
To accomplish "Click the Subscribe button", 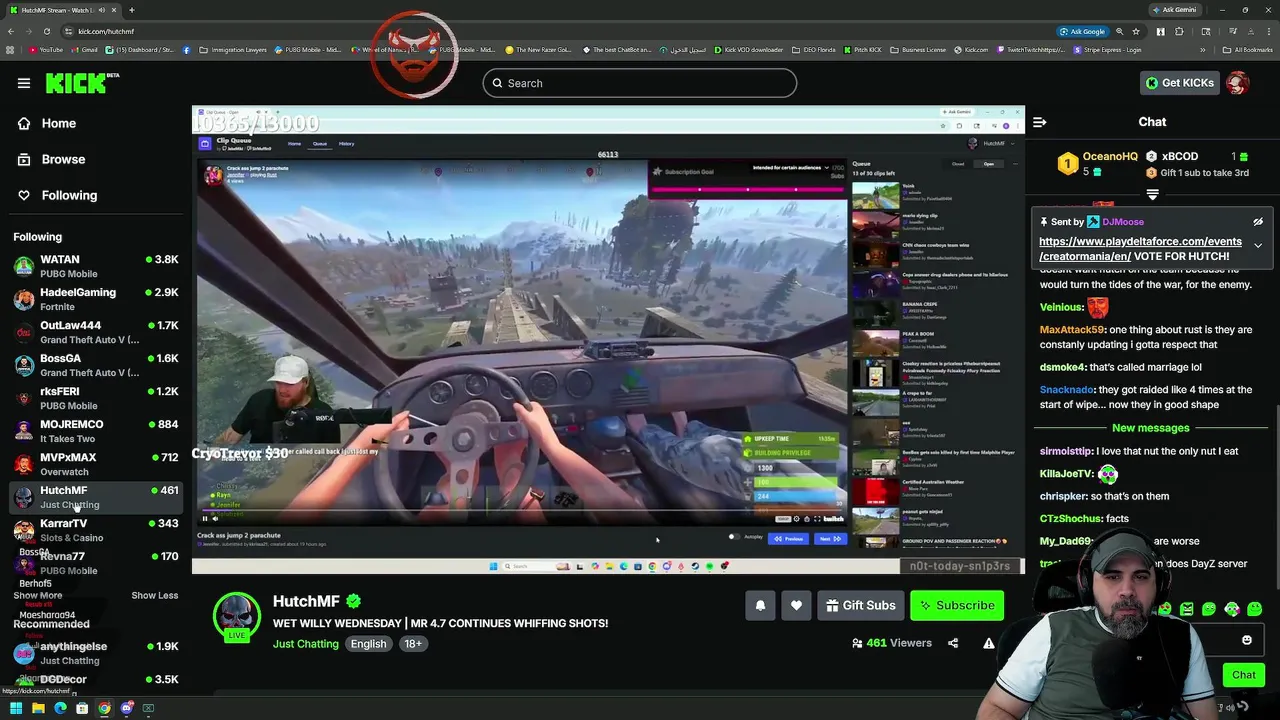I will point(957,605).
